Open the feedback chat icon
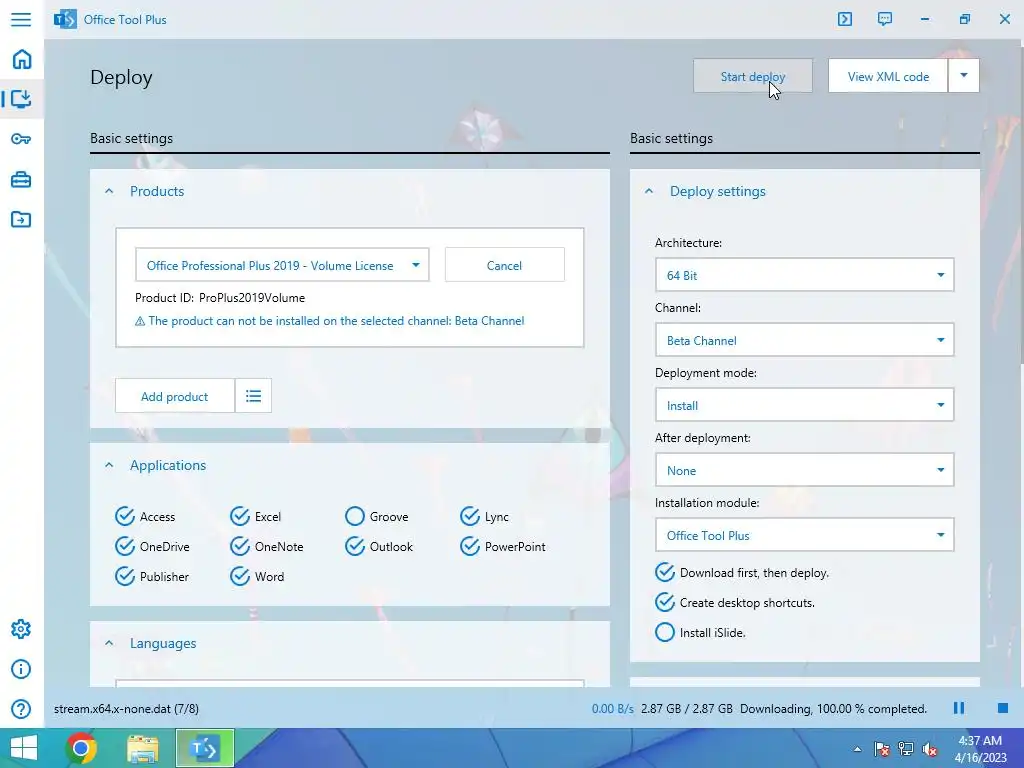The image size is (1024, 768). click(x=885, y=19)
